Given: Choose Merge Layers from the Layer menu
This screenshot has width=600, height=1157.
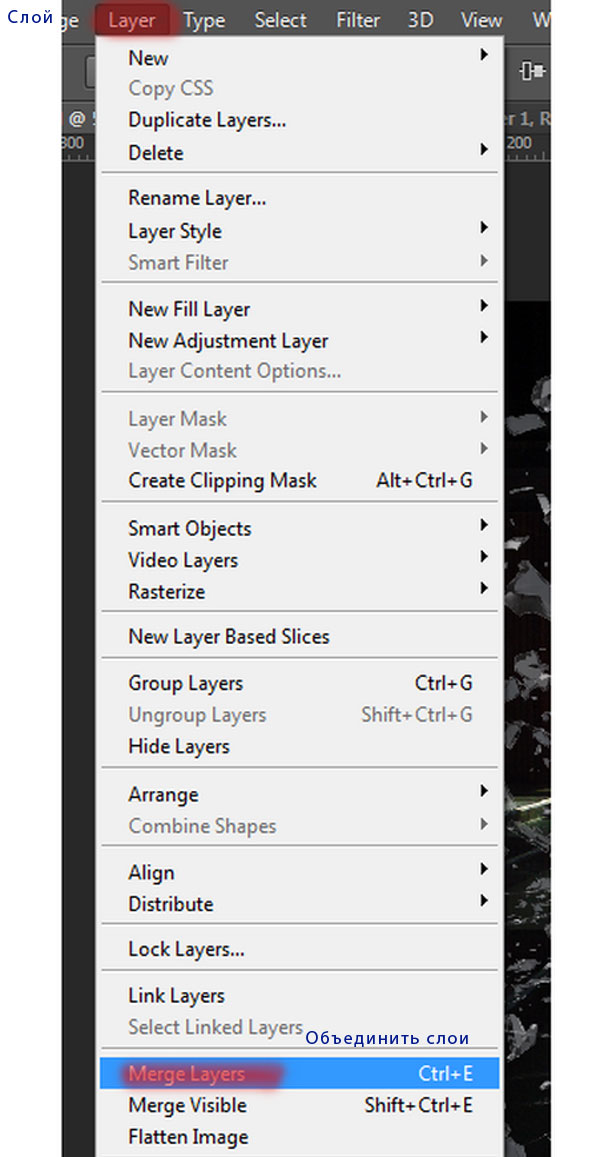Looking at the screenshot, I should [x=300, y=1074].
